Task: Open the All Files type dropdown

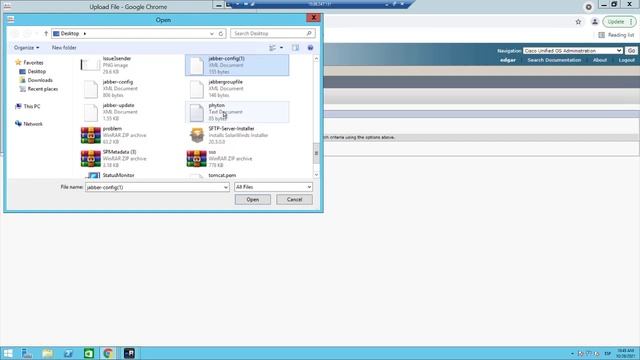Action: [x=273, y=187]
